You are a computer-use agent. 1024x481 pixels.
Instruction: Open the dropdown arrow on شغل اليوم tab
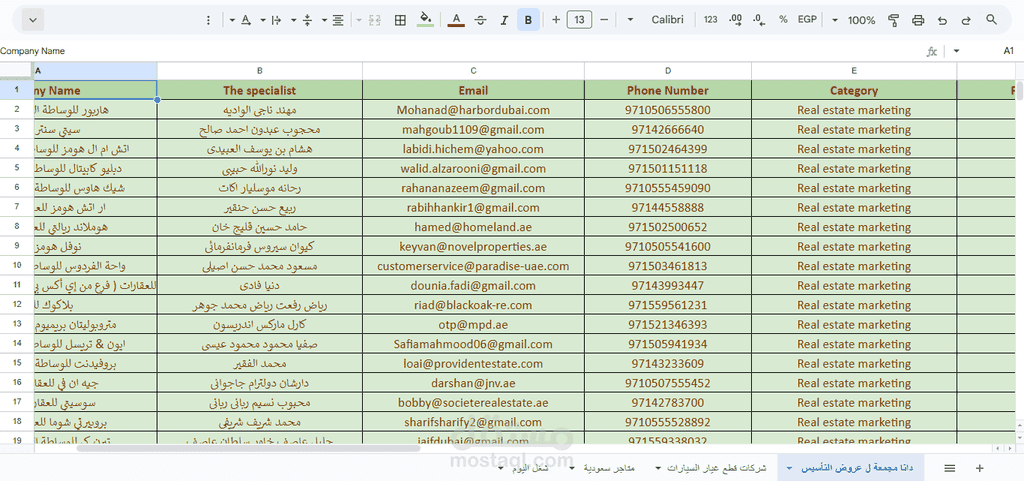(501, 469)
